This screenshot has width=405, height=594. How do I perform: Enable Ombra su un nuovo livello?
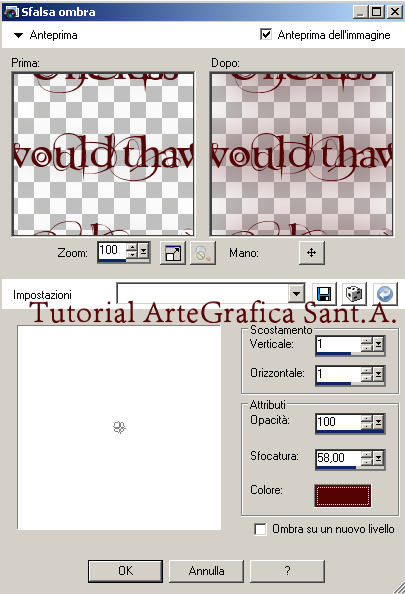260,529
